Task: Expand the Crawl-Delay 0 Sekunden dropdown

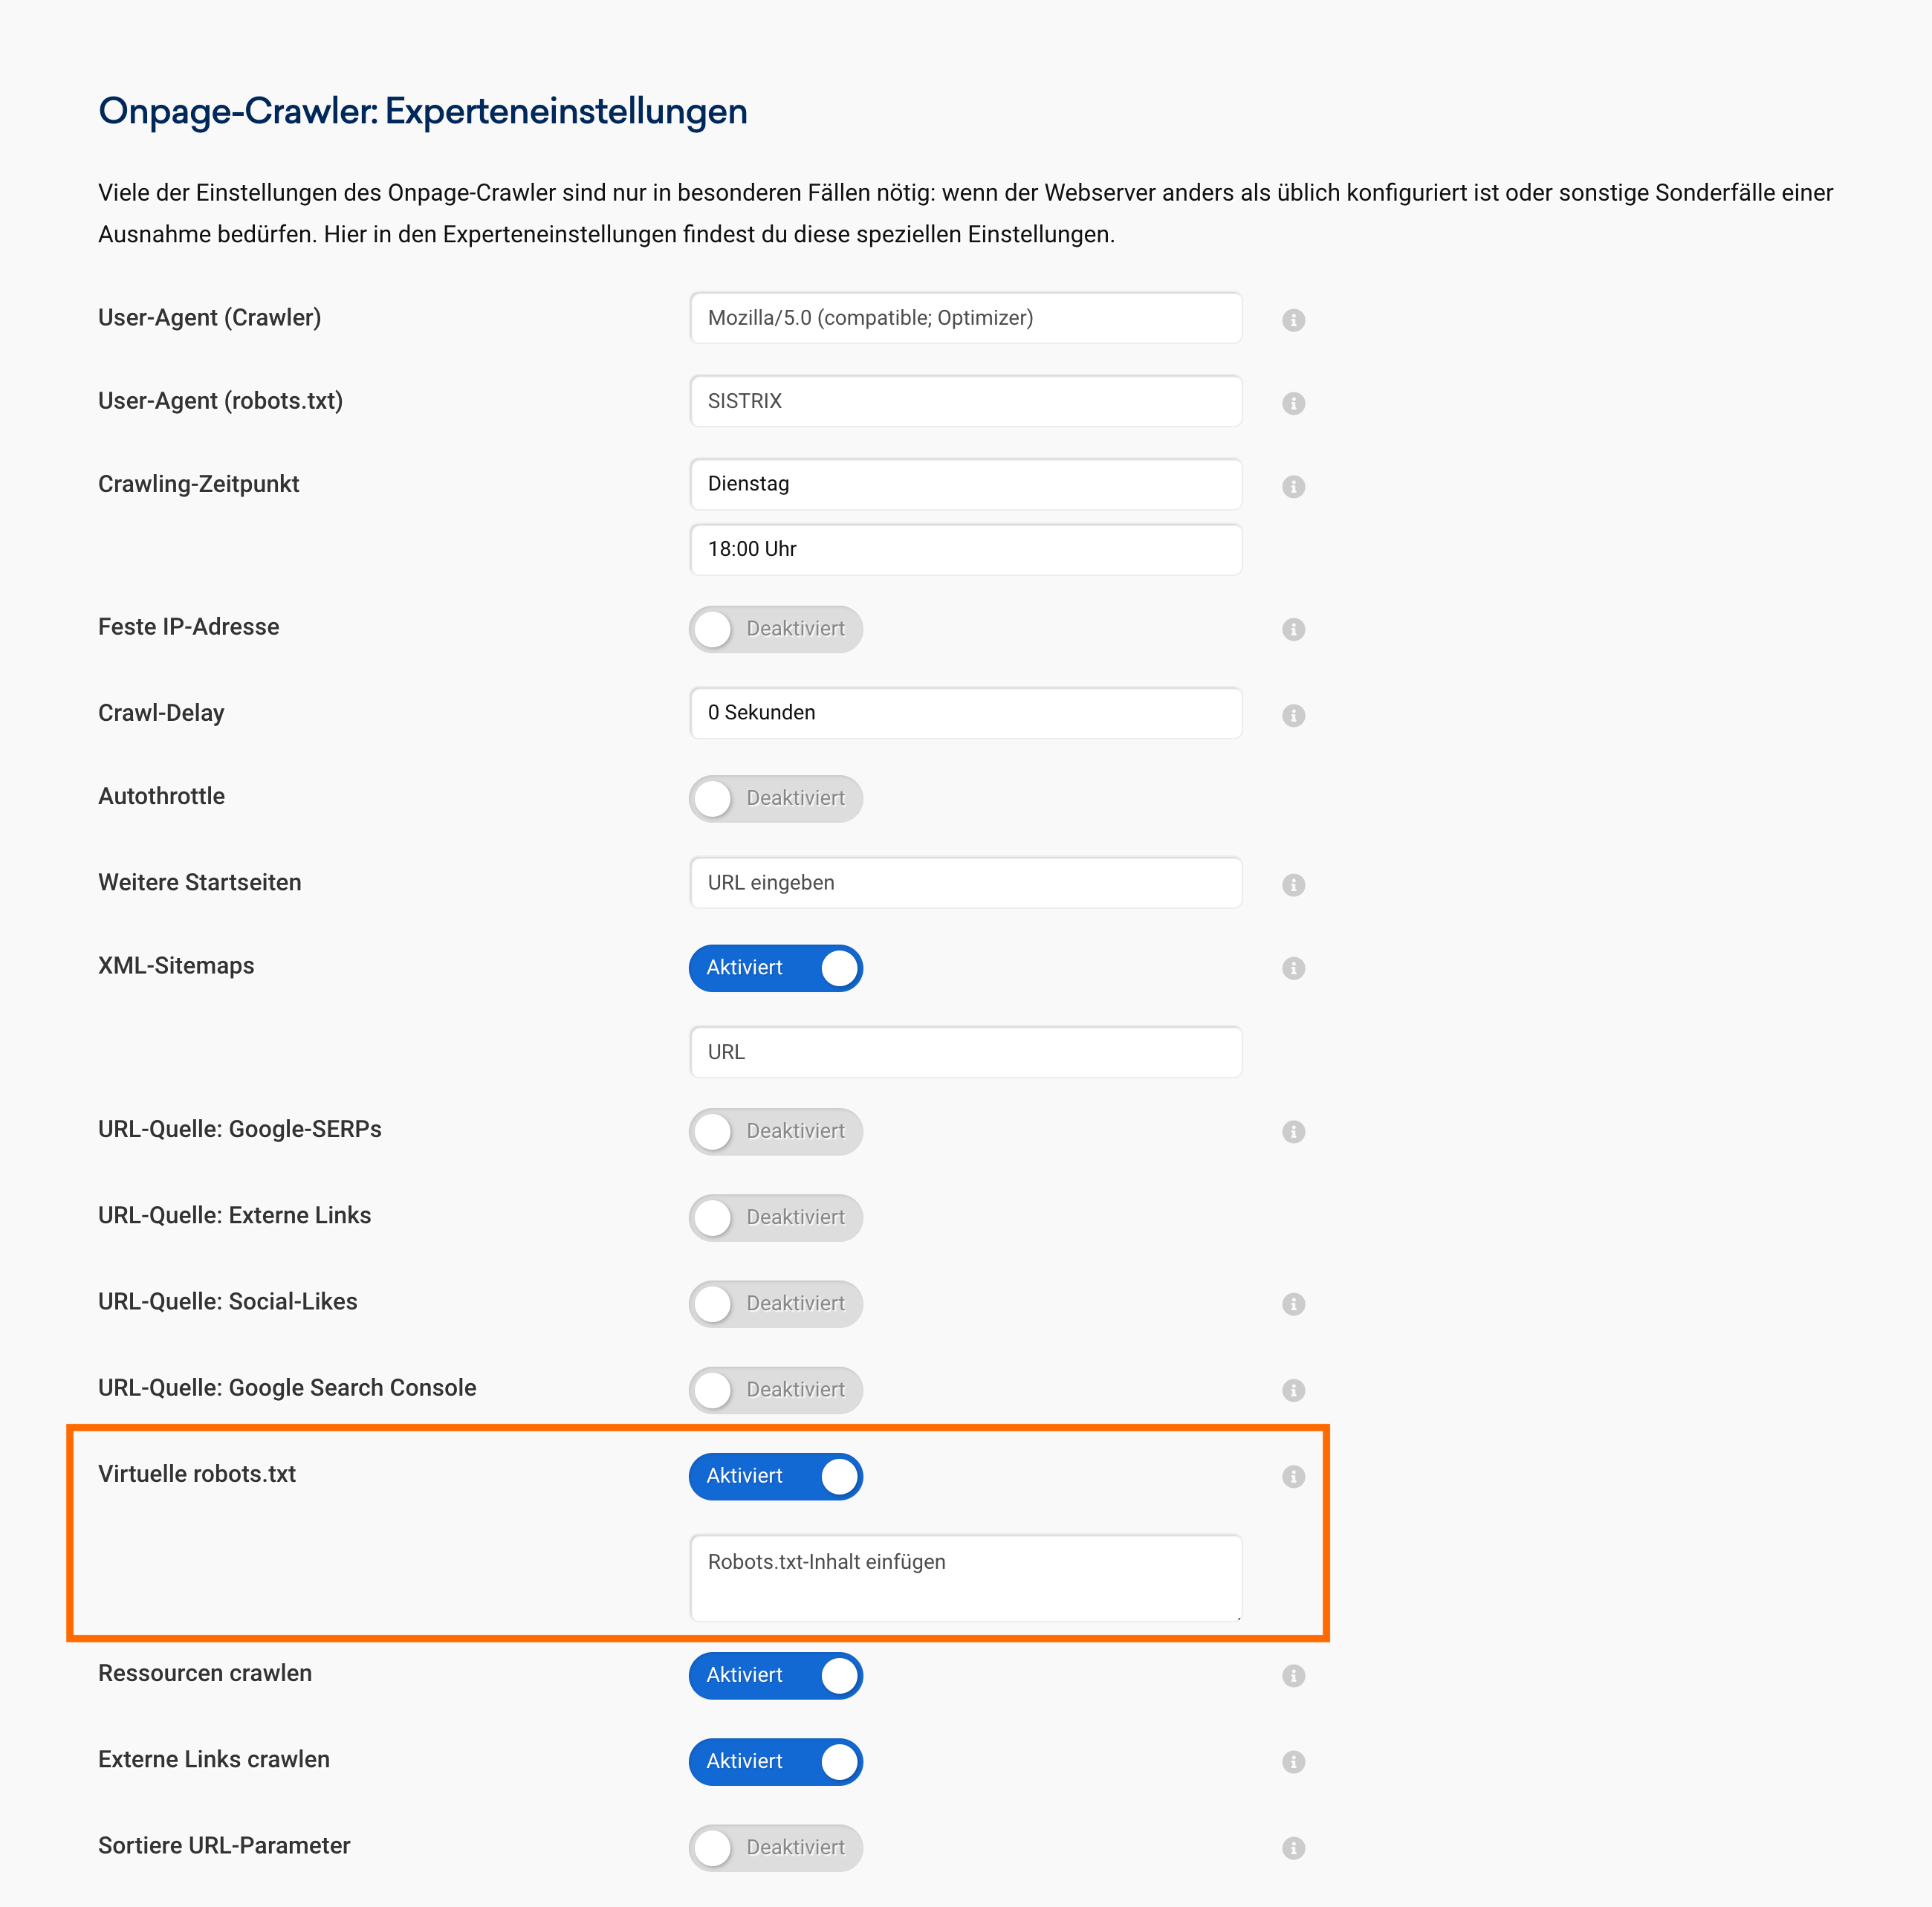Action: (x=965, y=713)
